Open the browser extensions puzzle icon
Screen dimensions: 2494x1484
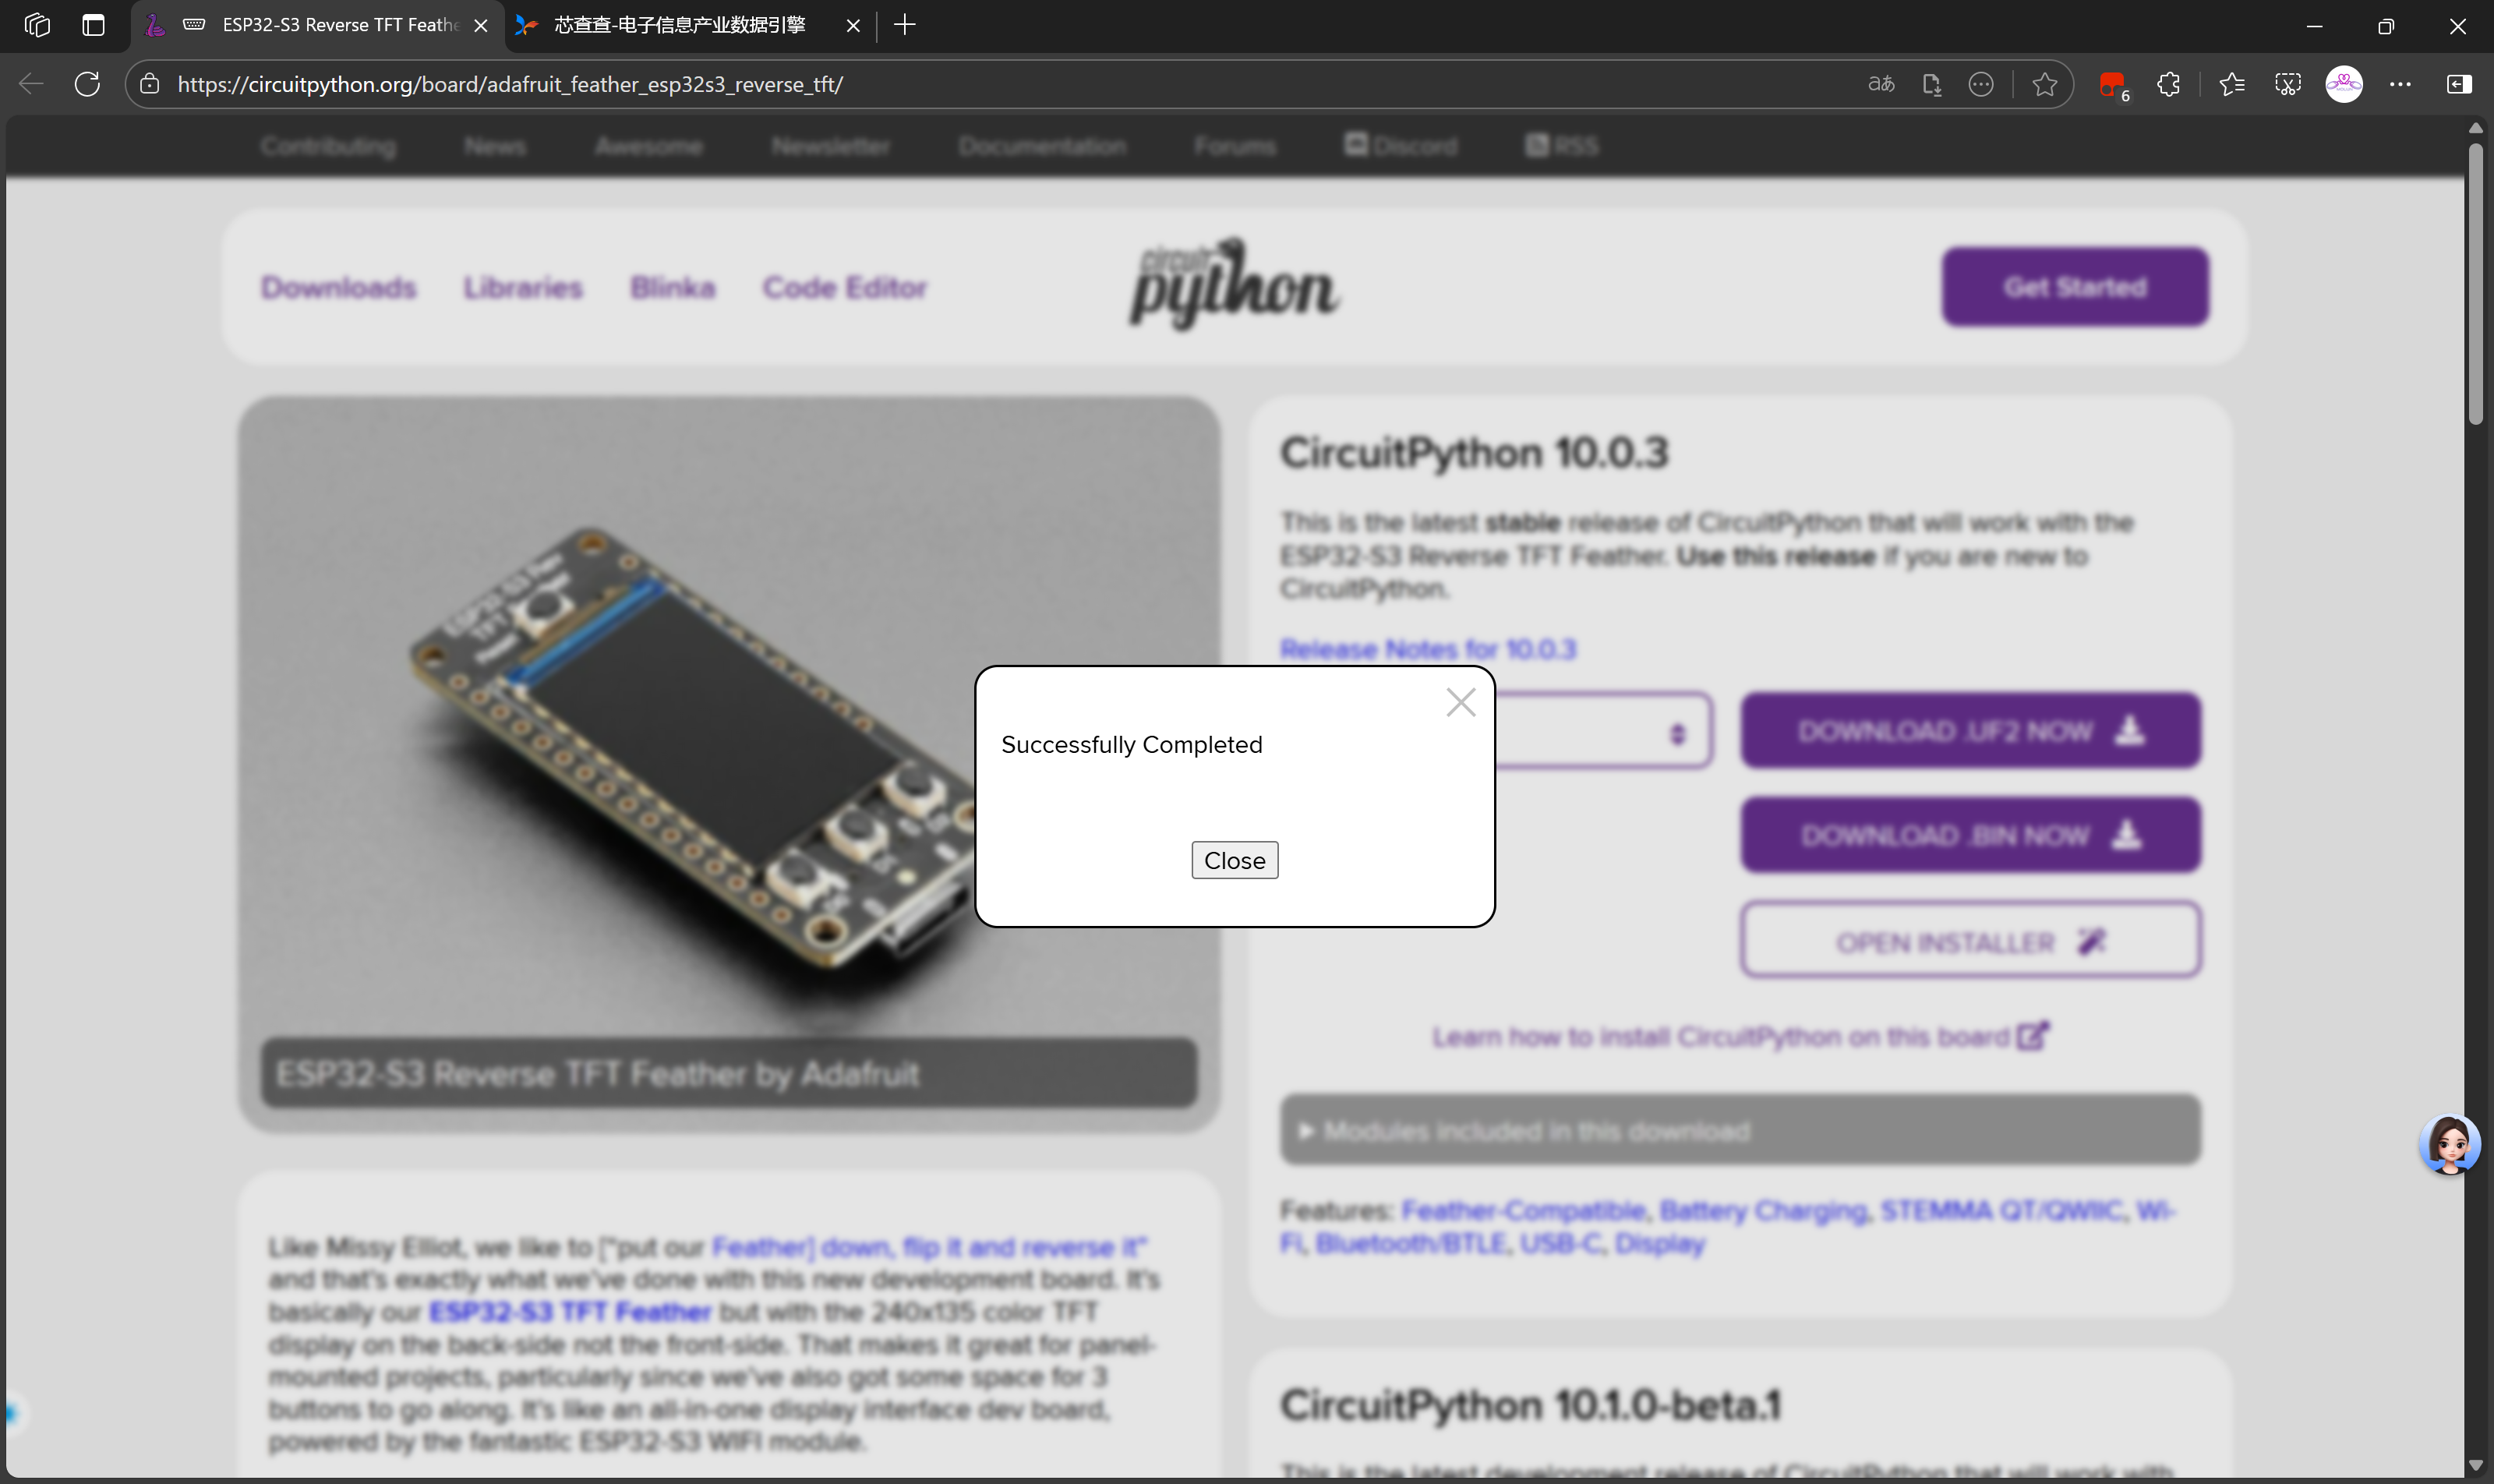click(2168, 84)
